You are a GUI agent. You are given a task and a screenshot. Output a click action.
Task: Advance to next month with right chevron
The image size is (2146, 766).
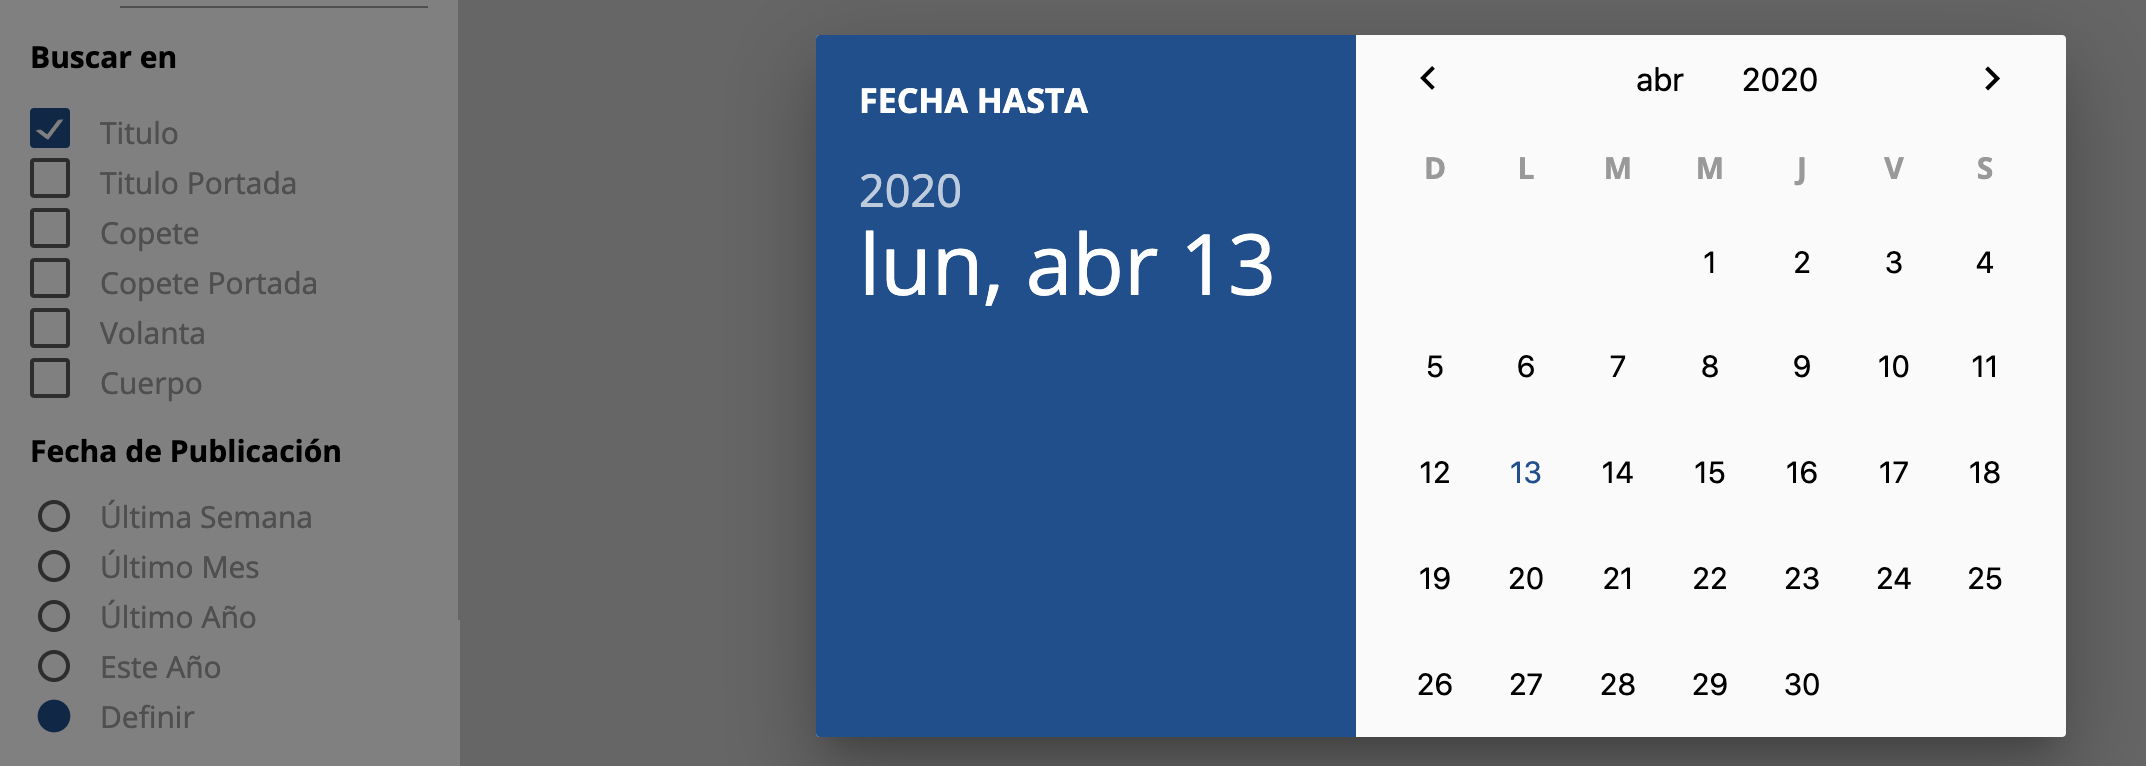pos(1991,78)
